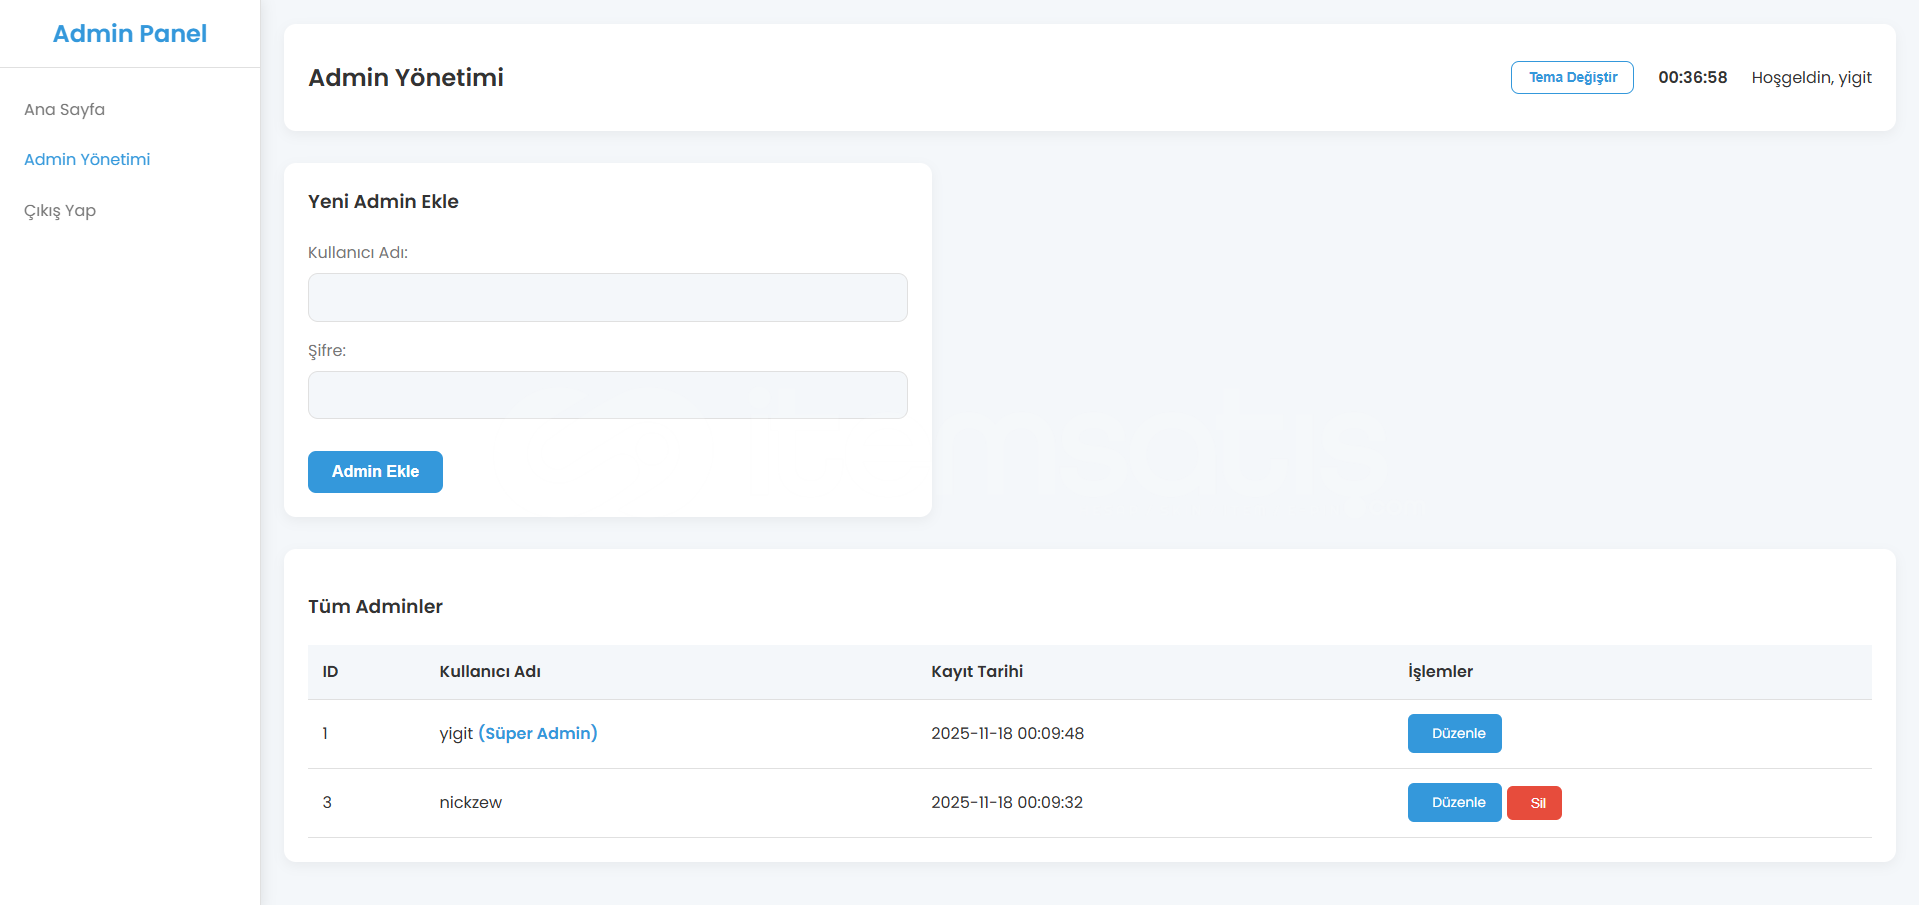Viewport: 1919px width, 905px height.
Task: Open Ana Sayfa from the sidebar
Action: [65, 109]
